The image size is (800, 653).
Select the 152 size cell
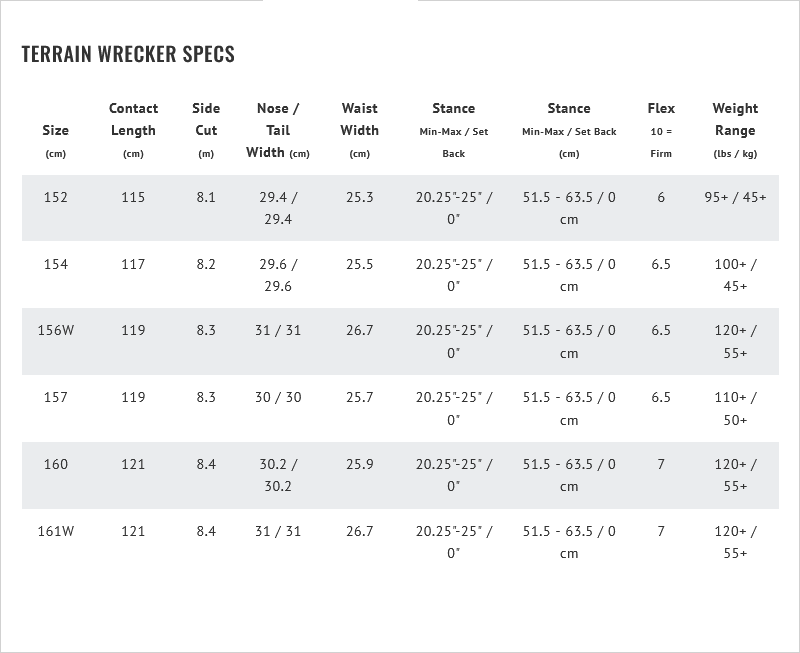[56, 197]
